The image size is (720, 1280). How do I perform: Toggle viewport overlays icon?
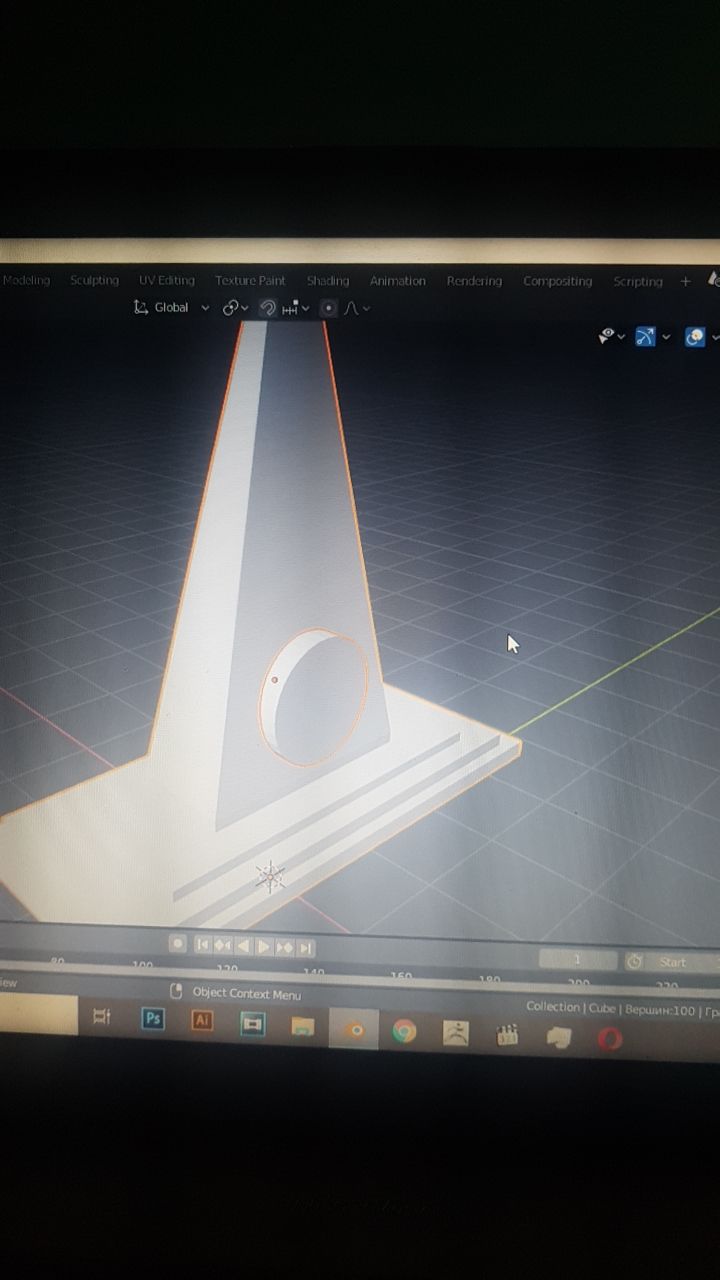pos(695,337)
